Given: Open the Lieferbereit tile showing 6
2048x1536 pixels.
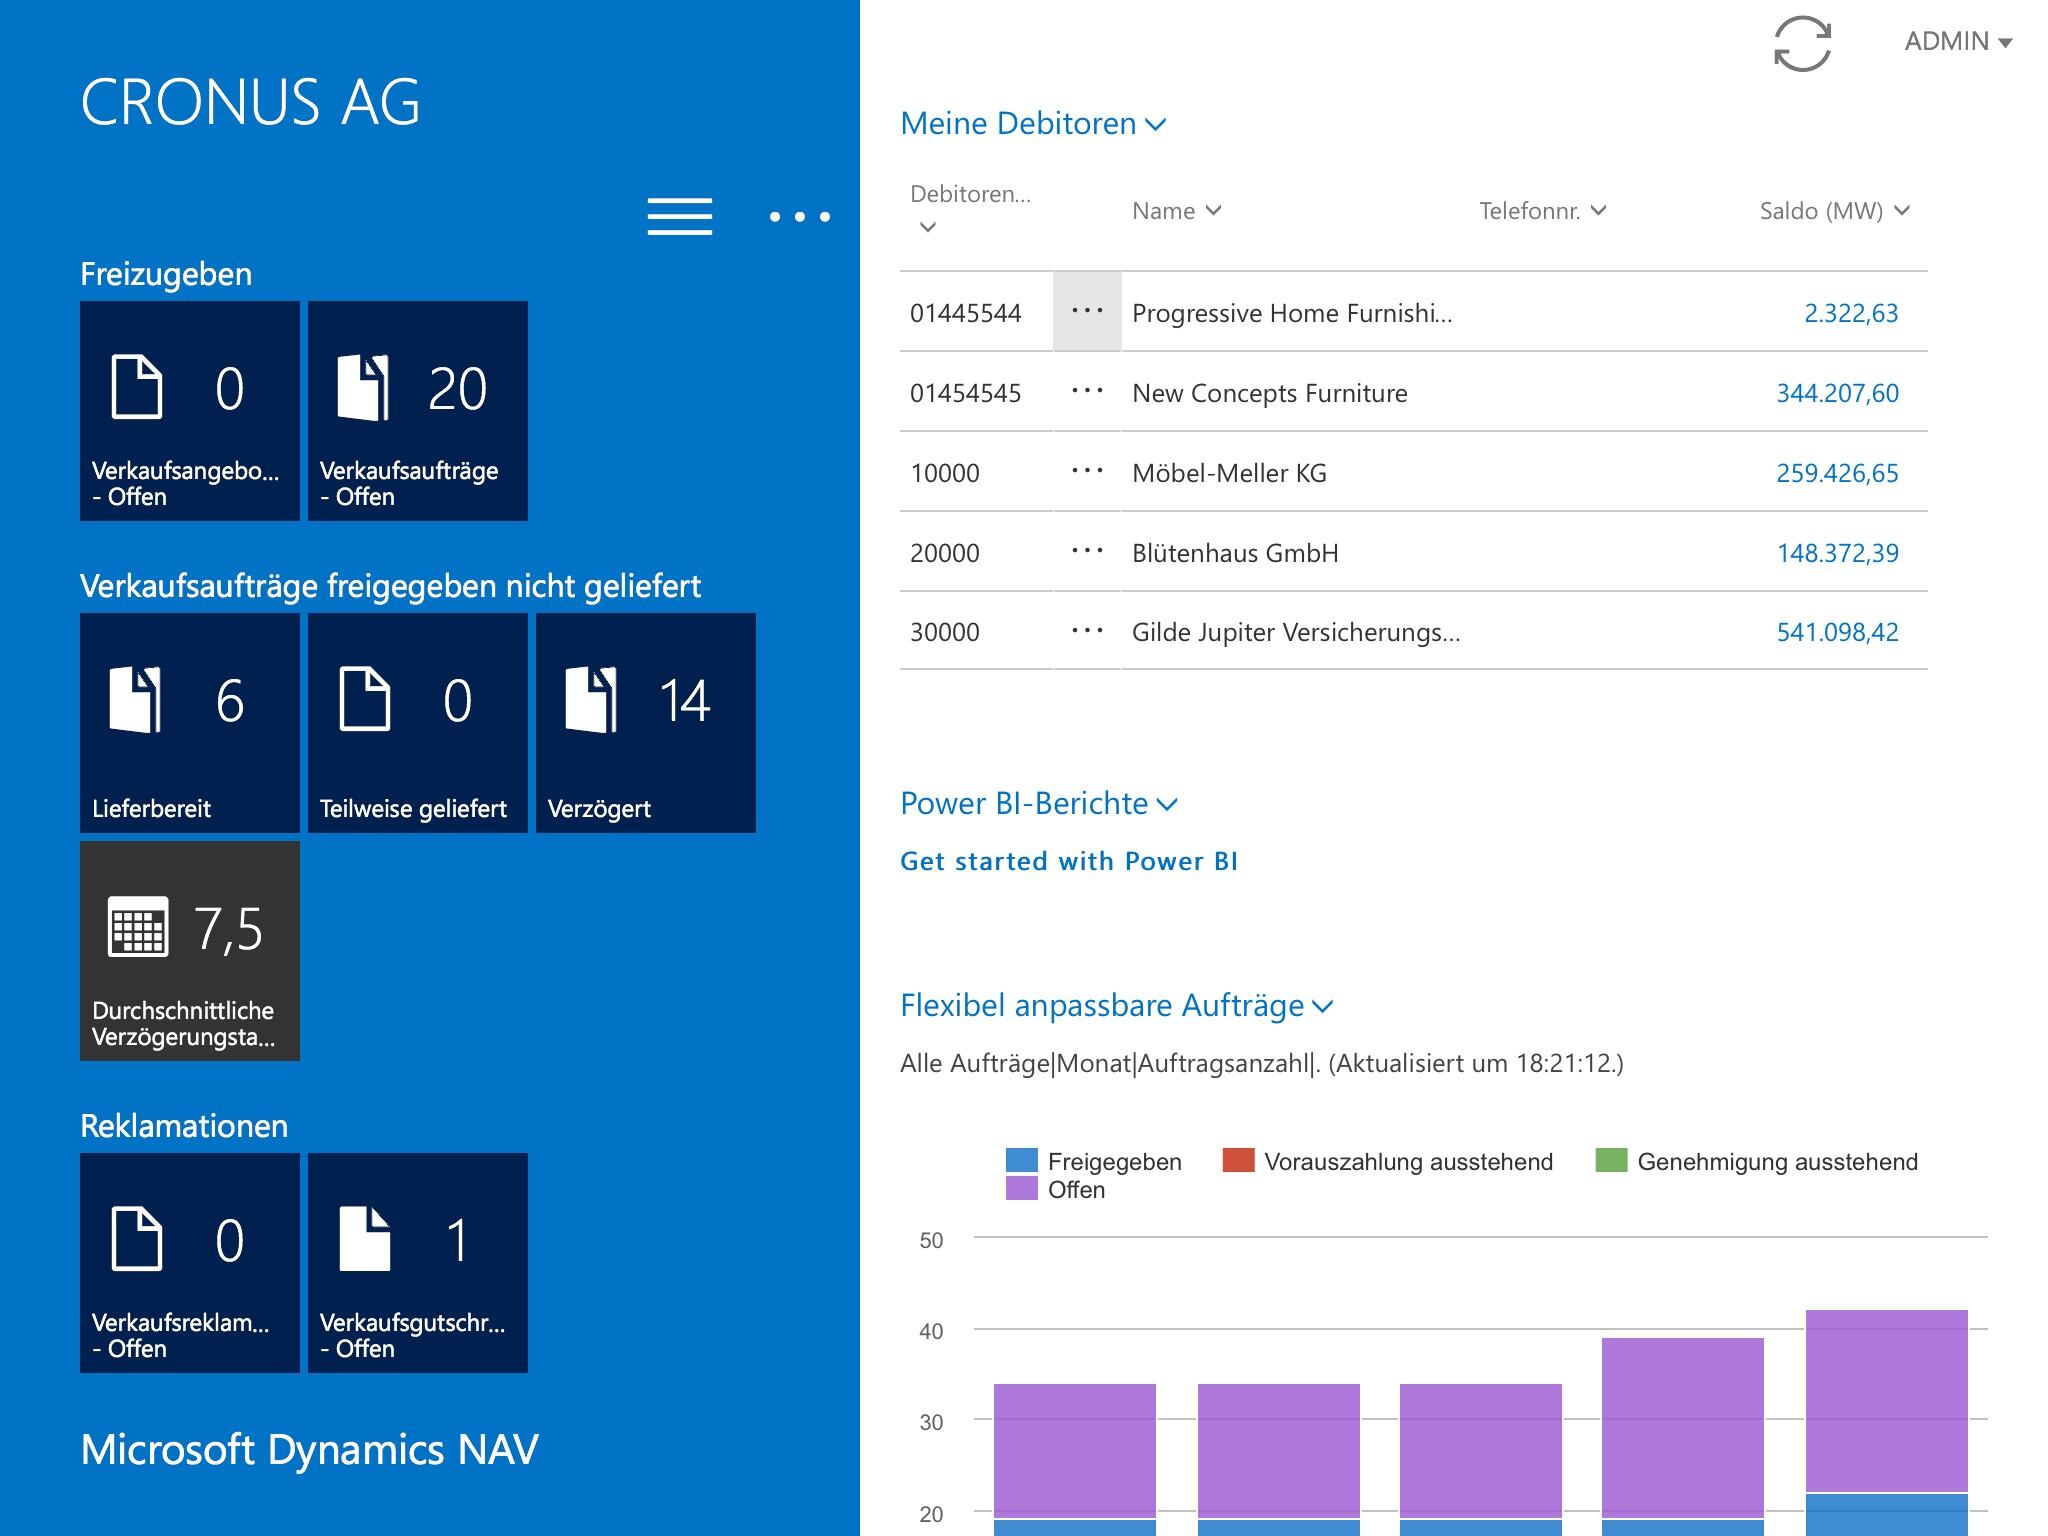Looking at the screenshot, I should point(189,723).
